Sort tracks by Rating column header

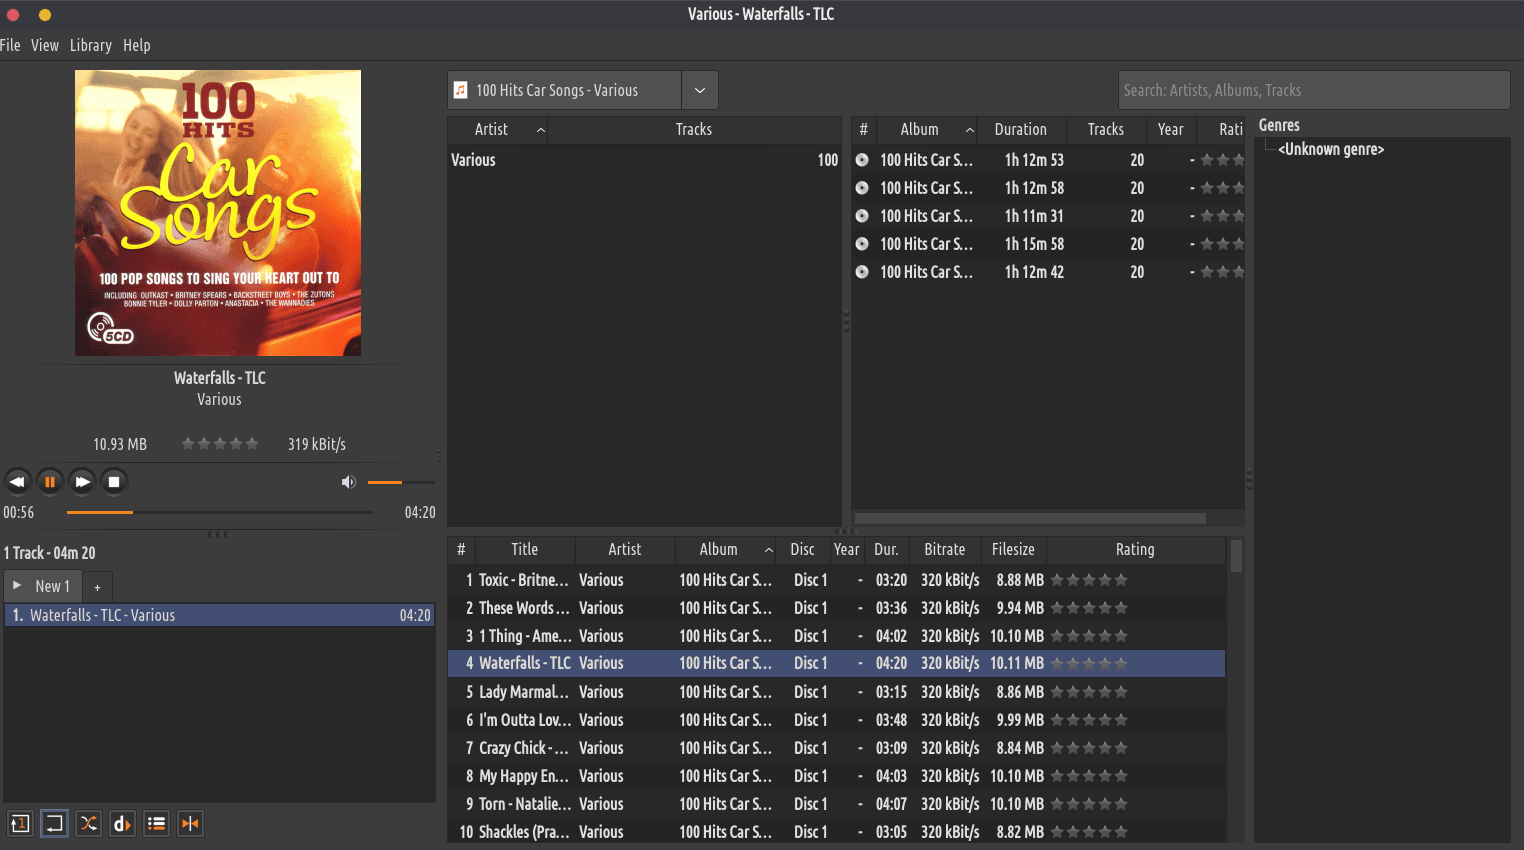click(1135, 550)
